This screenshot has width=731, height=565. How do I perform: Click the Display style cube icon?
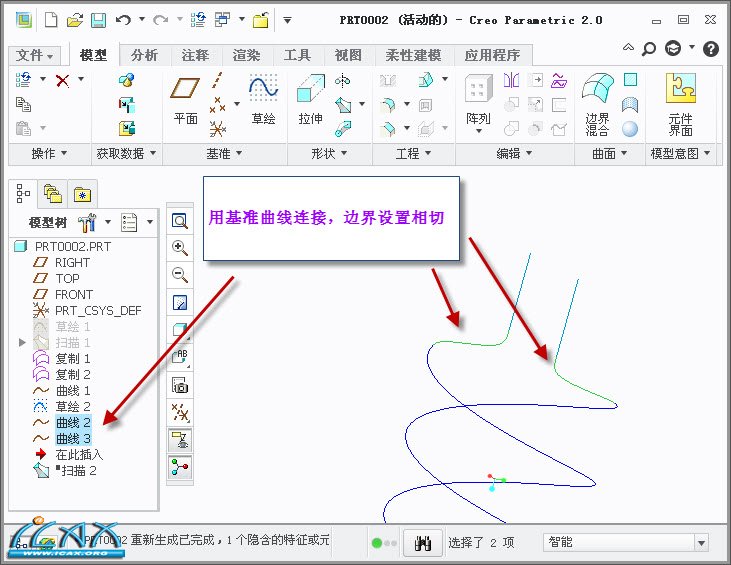coord(180,330)
